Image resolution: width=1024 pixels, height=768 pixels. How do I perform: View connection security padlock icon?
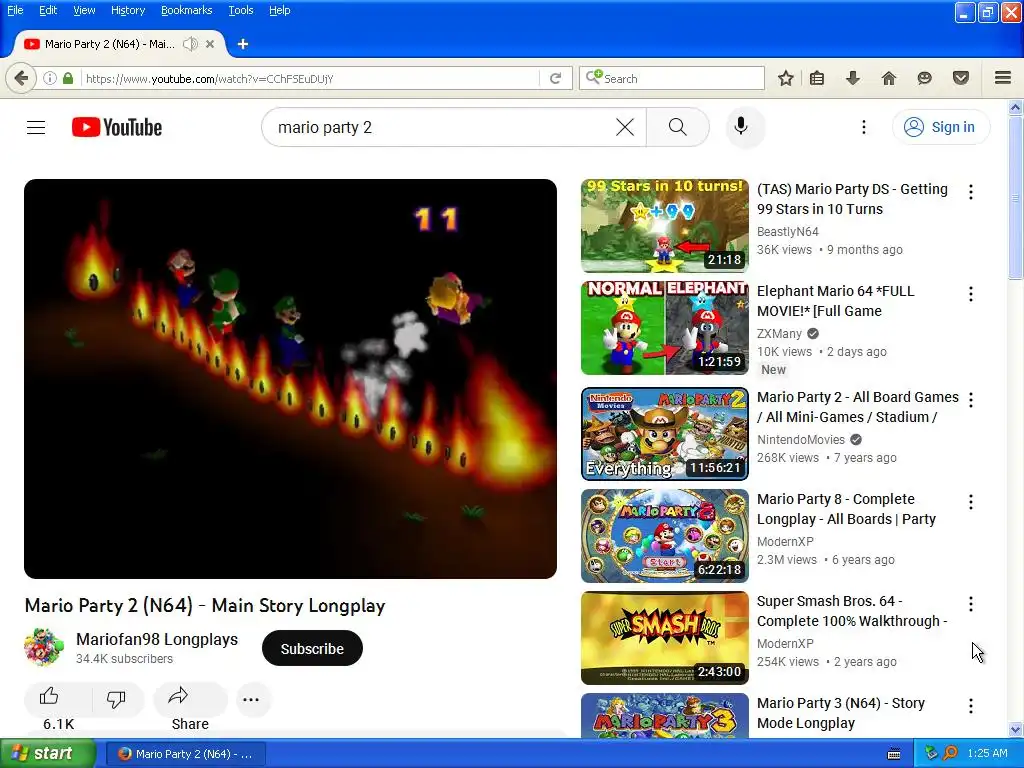coord(68,78)
